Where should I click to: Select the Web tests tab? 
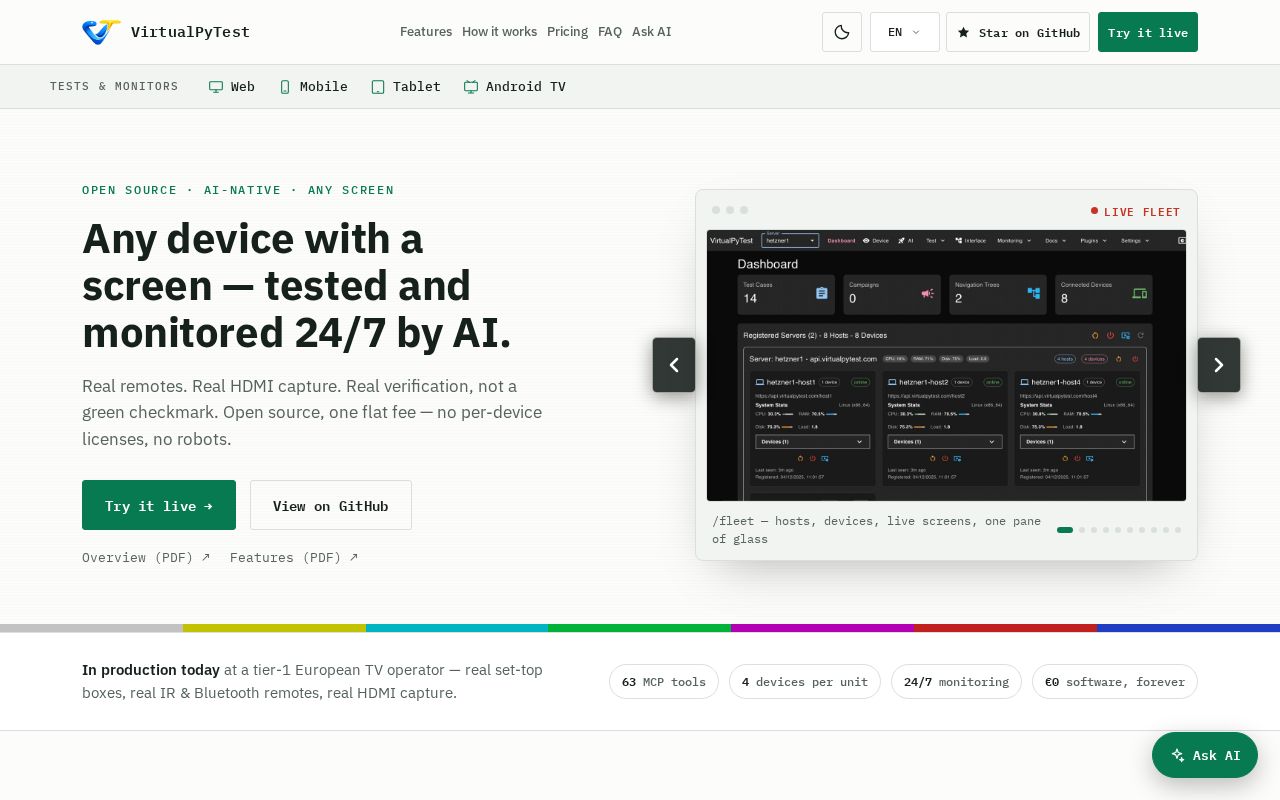[x=232, y=87]
